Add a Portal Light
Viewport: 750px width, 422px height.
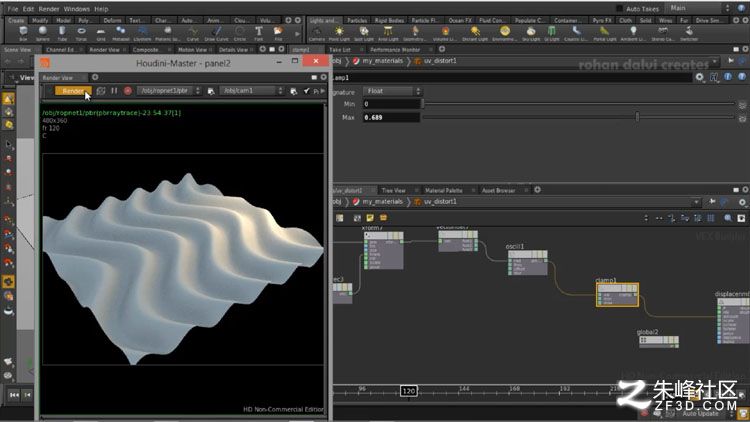(x=605, y=33)
